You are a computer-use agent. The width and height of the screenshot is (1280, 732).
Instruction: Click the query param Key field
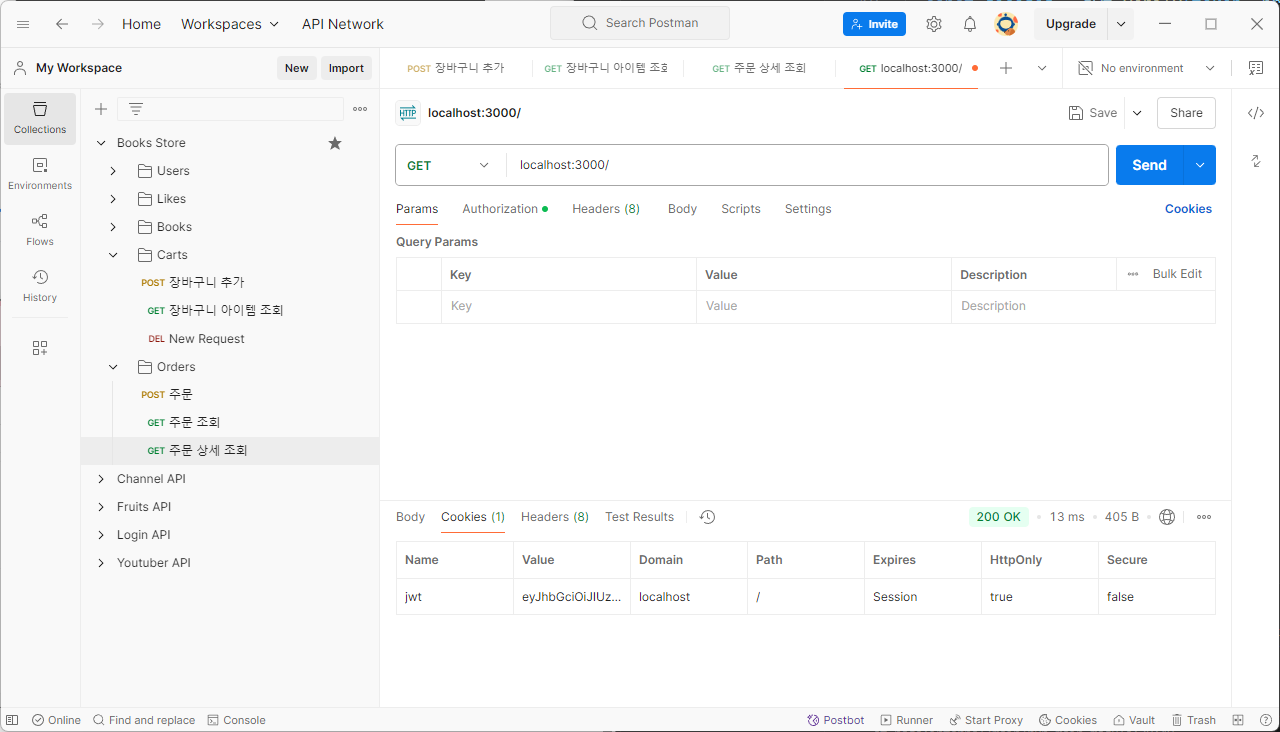click(x=569, y=306)
